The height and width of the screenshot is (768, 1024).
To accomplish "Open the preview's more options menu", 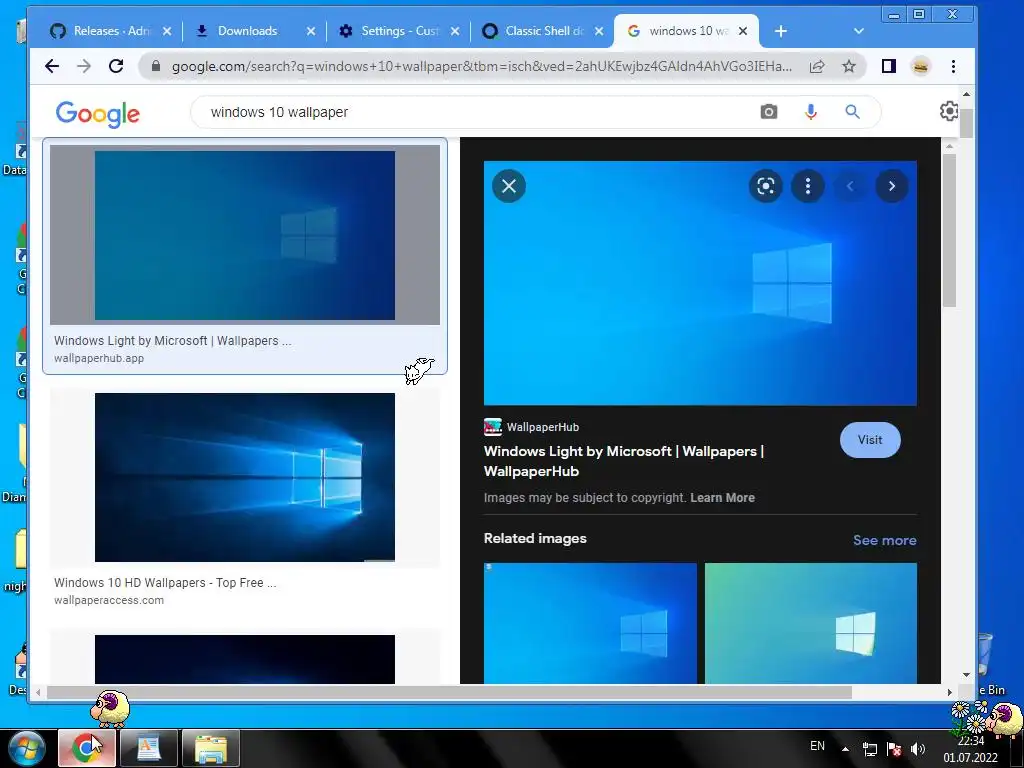I will coord(808,186).
